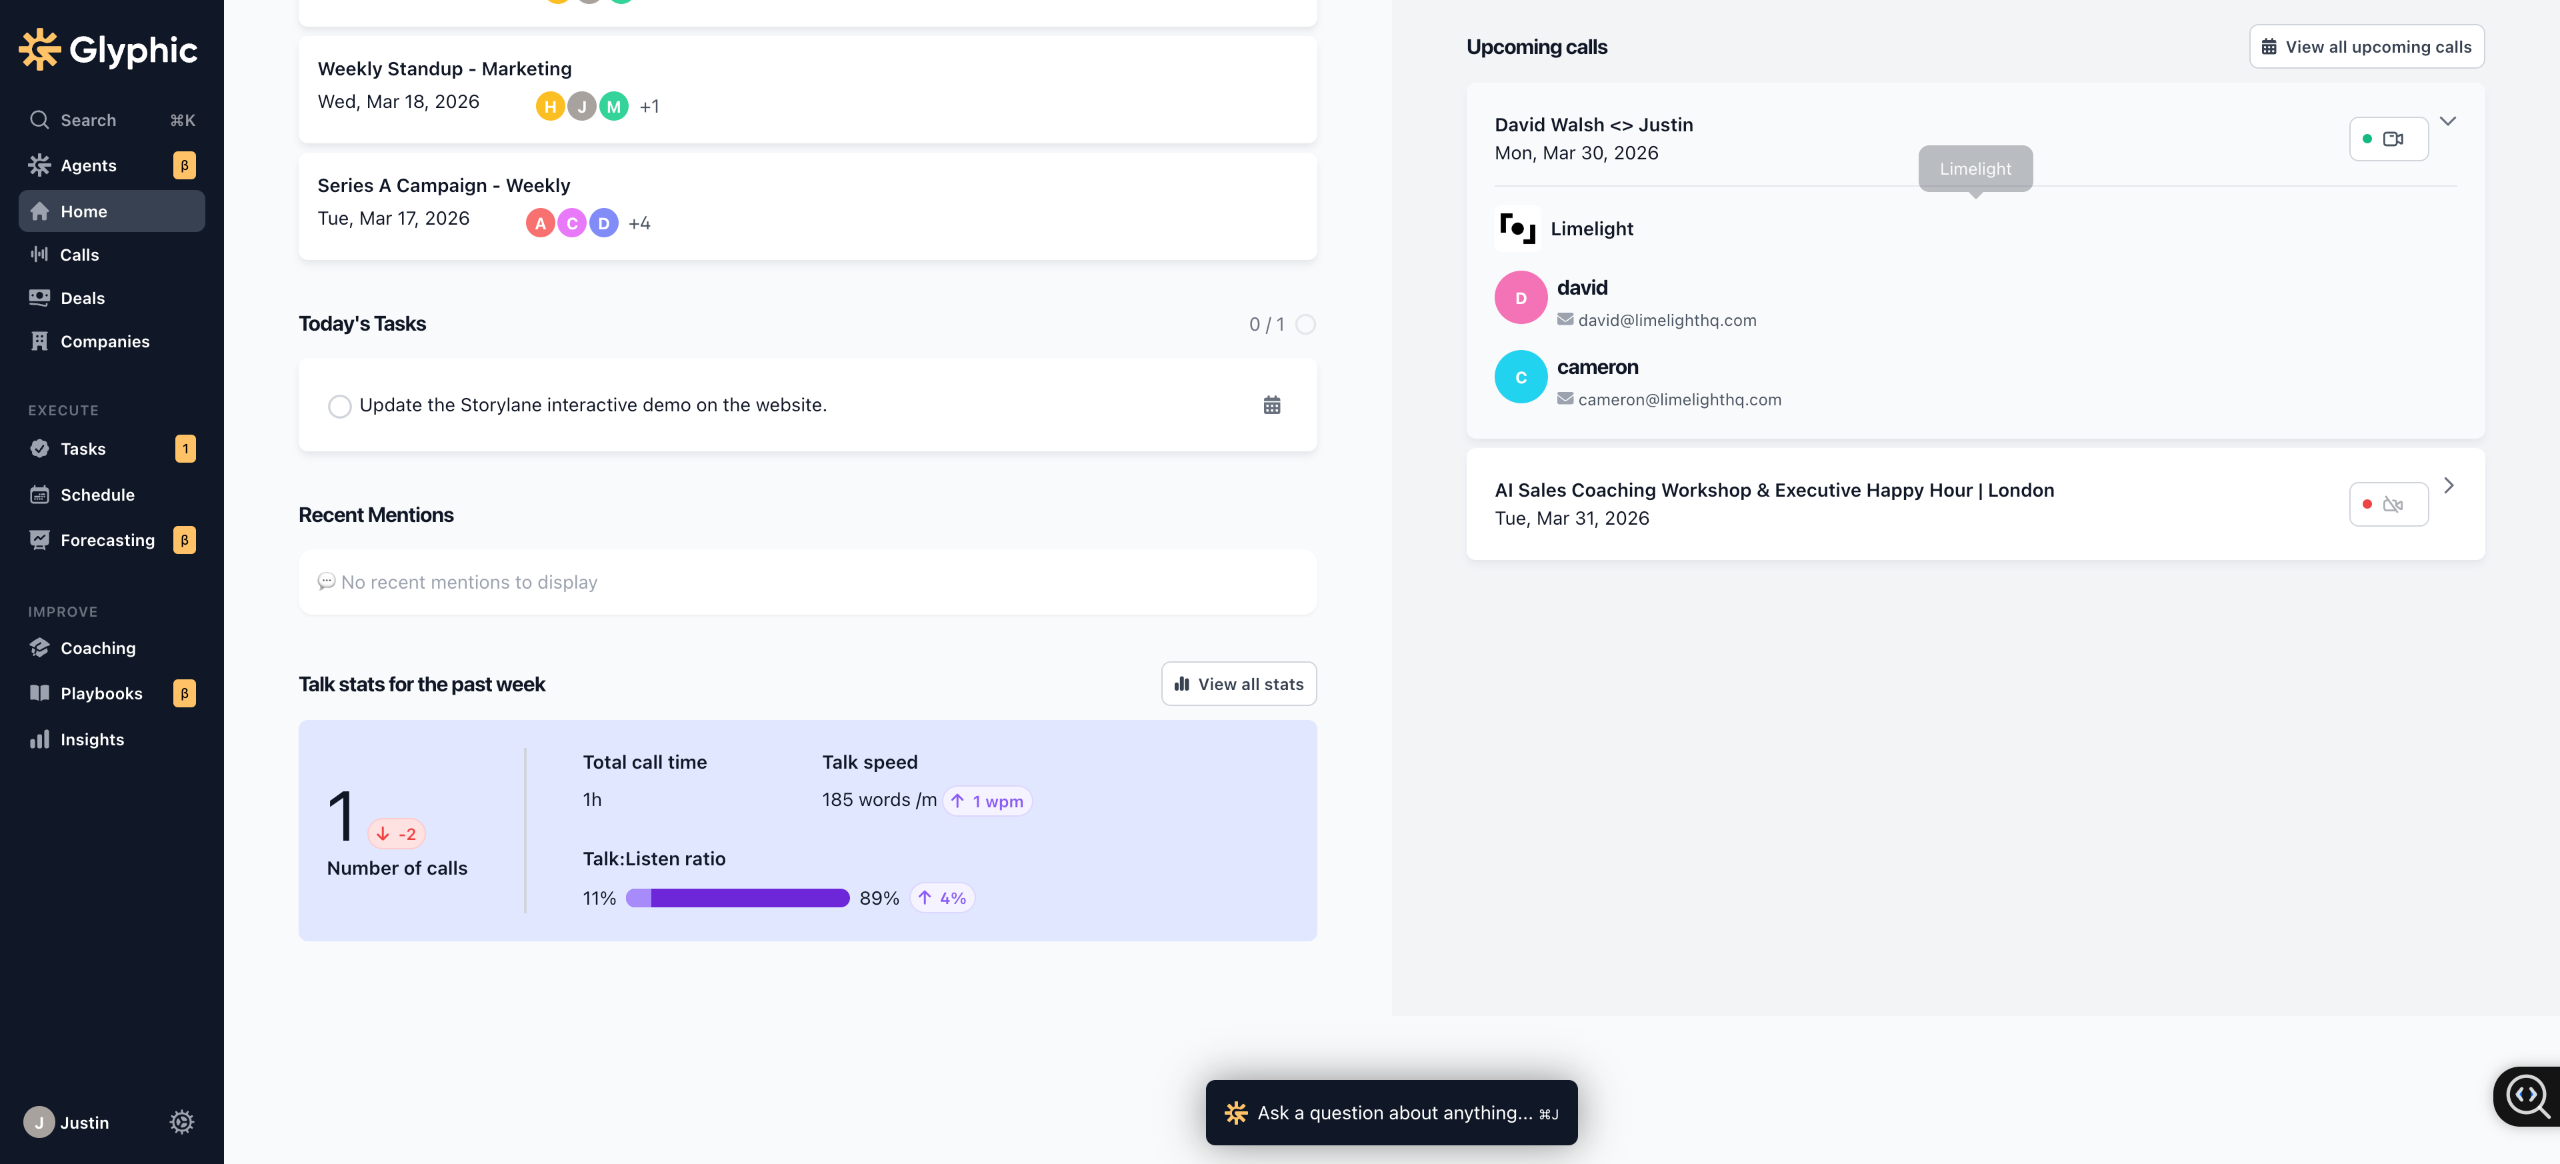The image size is (2560, 1164).
Task: Click the Talk:Listen ratio bar
Action: click(x=737, y=898)
